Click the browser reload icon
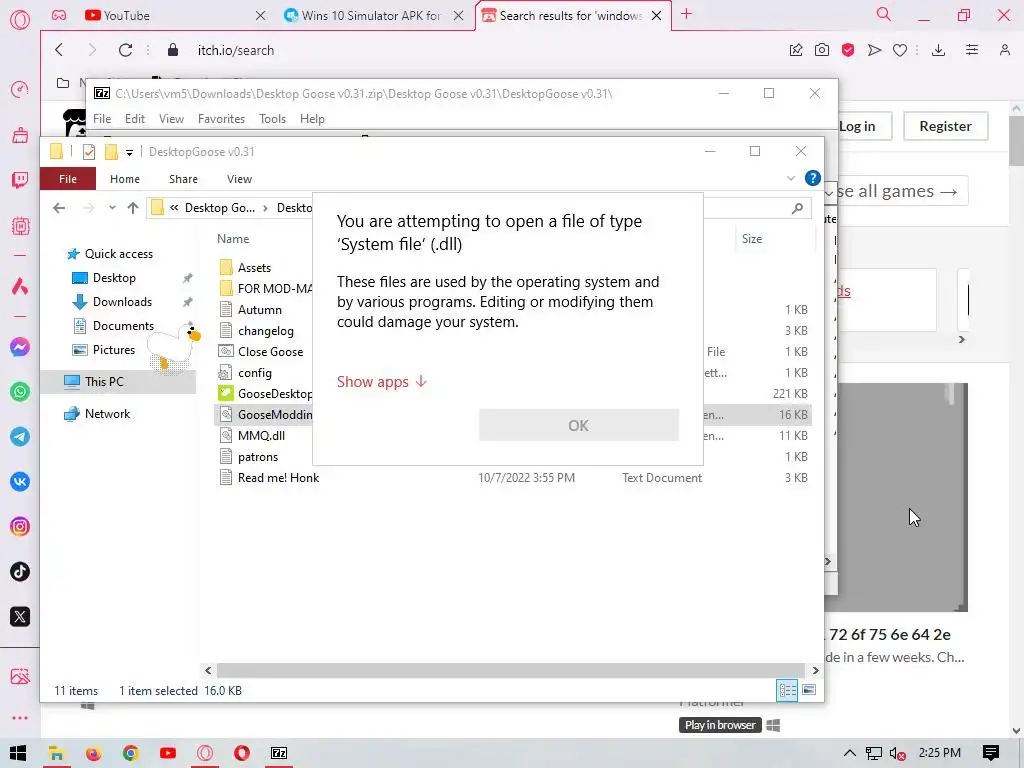The image size is (1024, 768). pos(125,50)
